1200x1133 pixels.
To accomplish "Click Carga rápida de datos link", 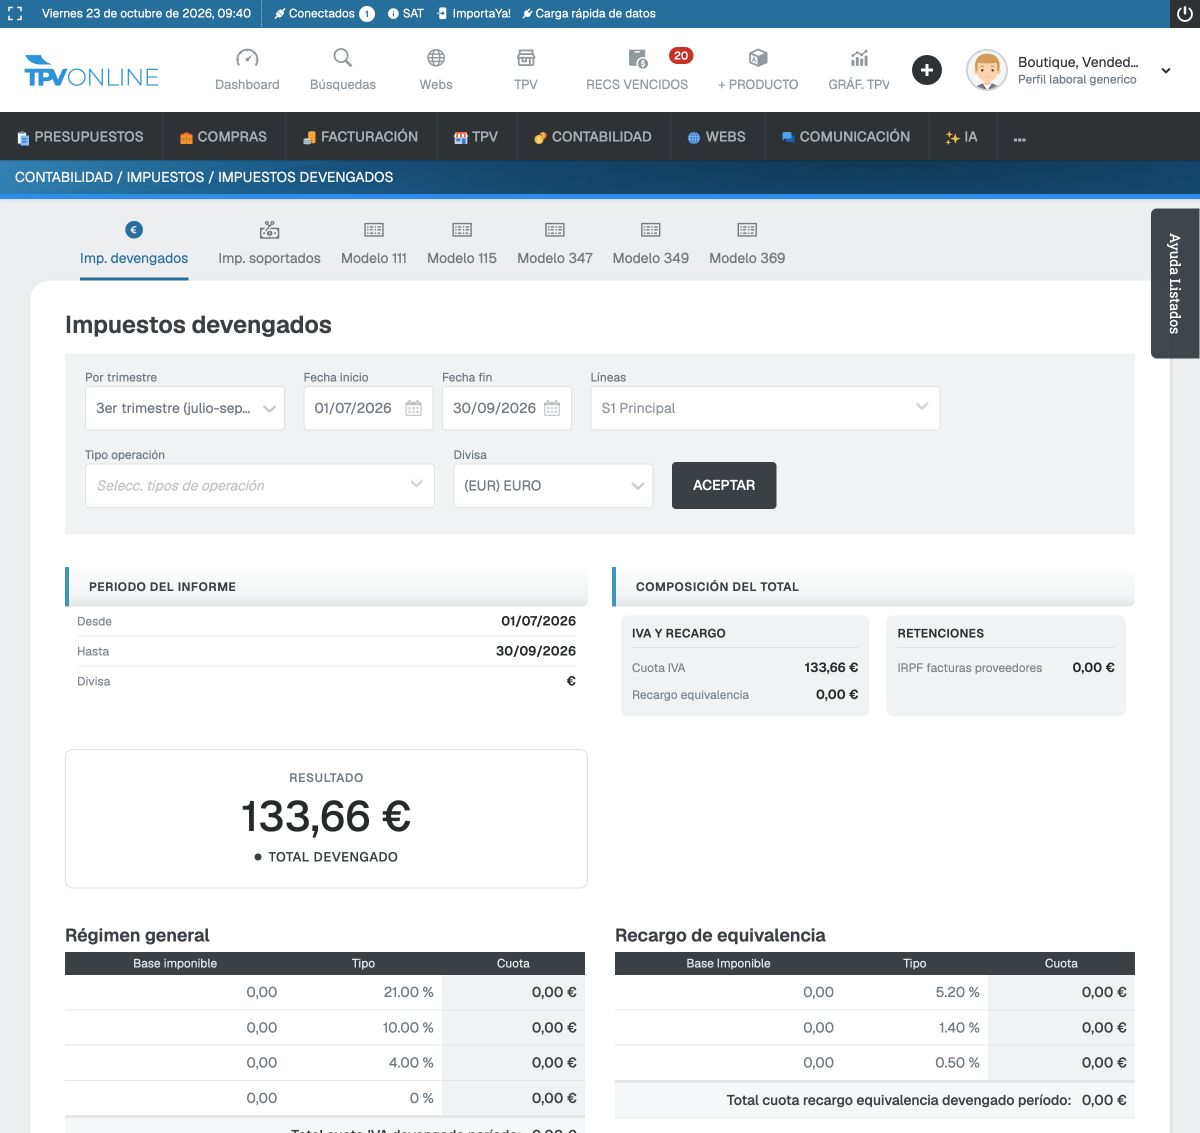I will pyautogui.click(x=589, y=14).
